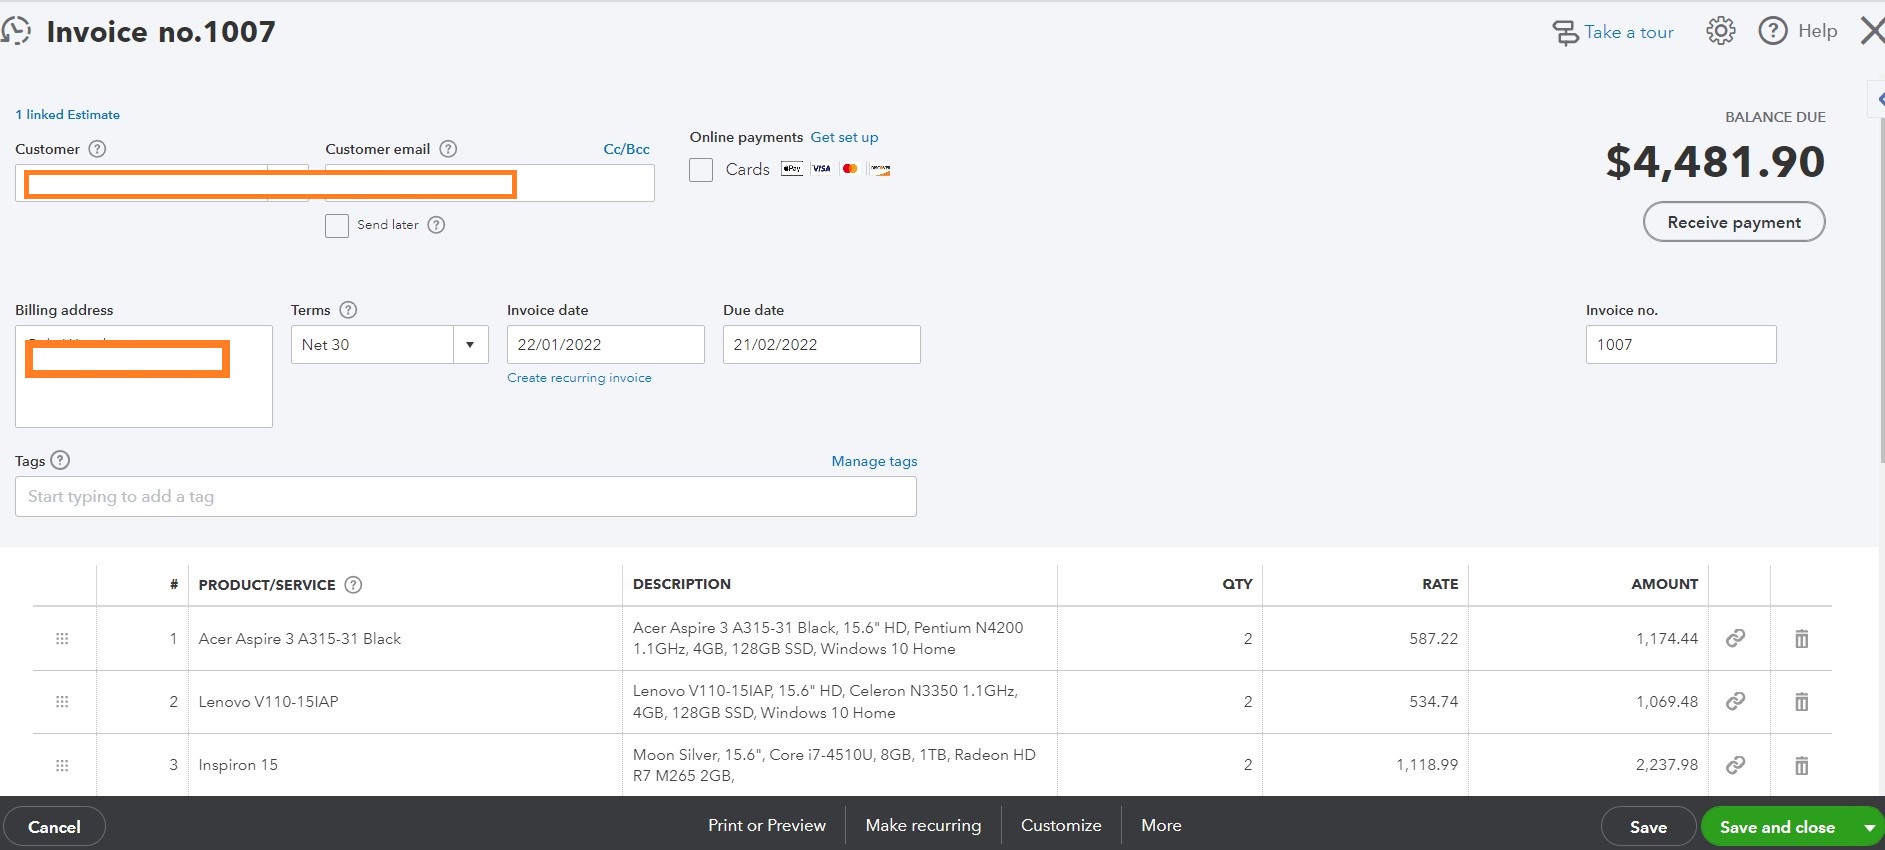Viewport: 1885px width, 850px height.
Task: Tick the Send later checkbox
Action: 337,225
